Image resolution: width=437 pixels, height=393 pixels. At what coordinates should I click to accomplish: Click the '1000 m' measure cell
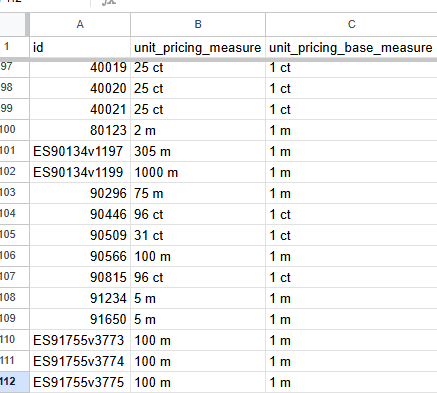click(x=198, y=172)
